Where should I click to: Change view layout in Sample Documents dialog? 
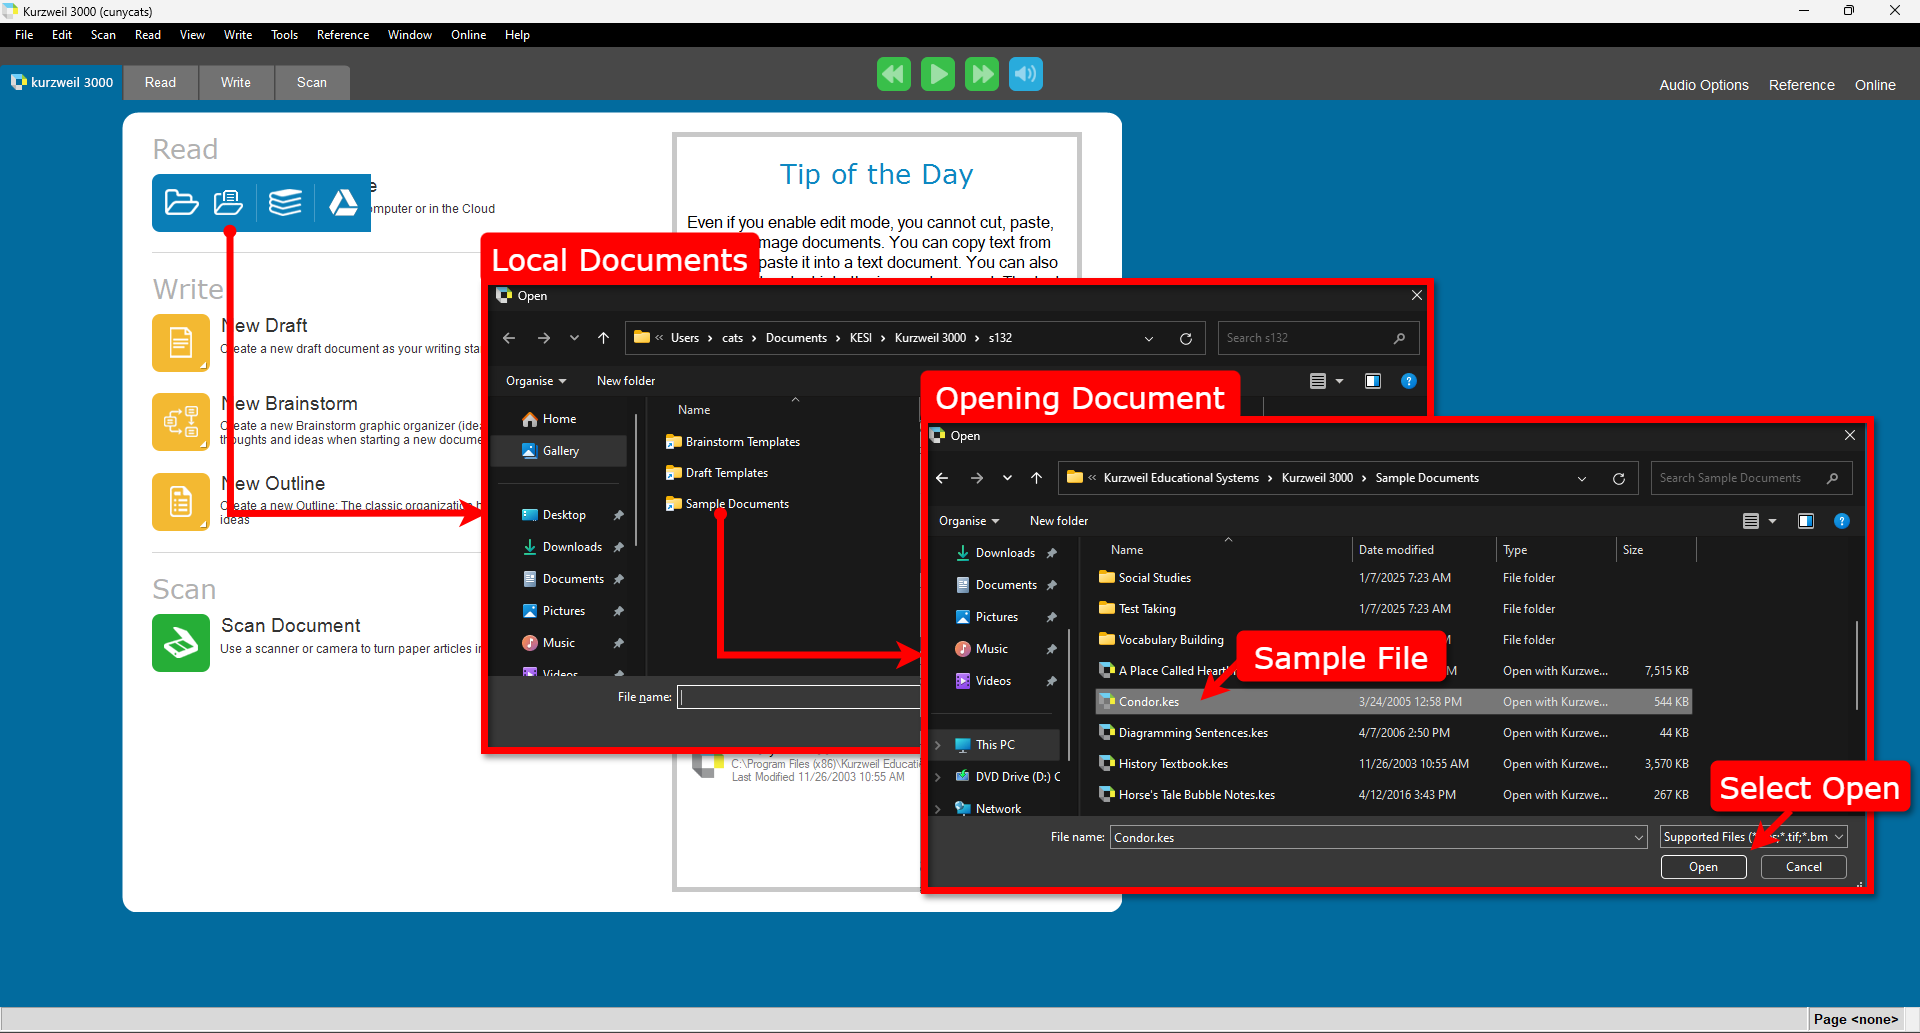(x=1751, y=521)
